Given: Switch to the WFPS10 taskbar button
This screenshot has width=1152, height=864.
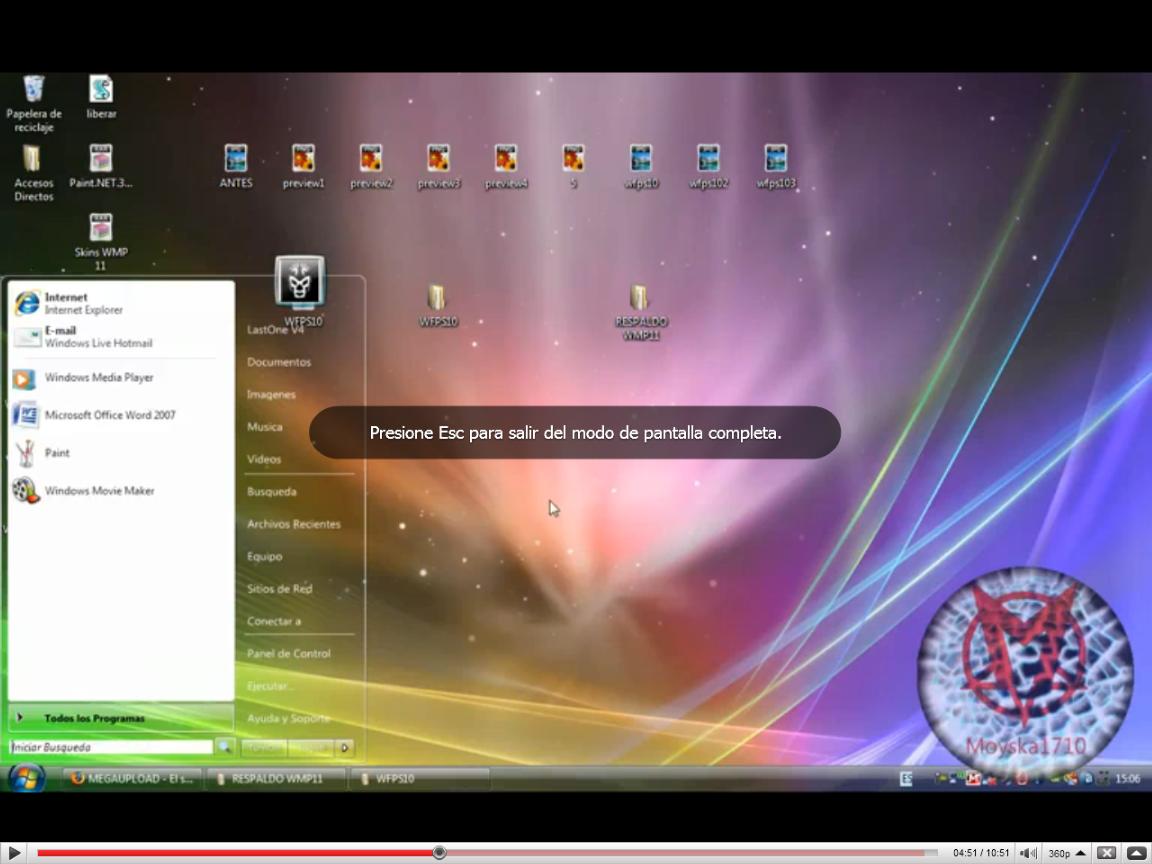Looking at the screenshot, I should coord(420,779).
